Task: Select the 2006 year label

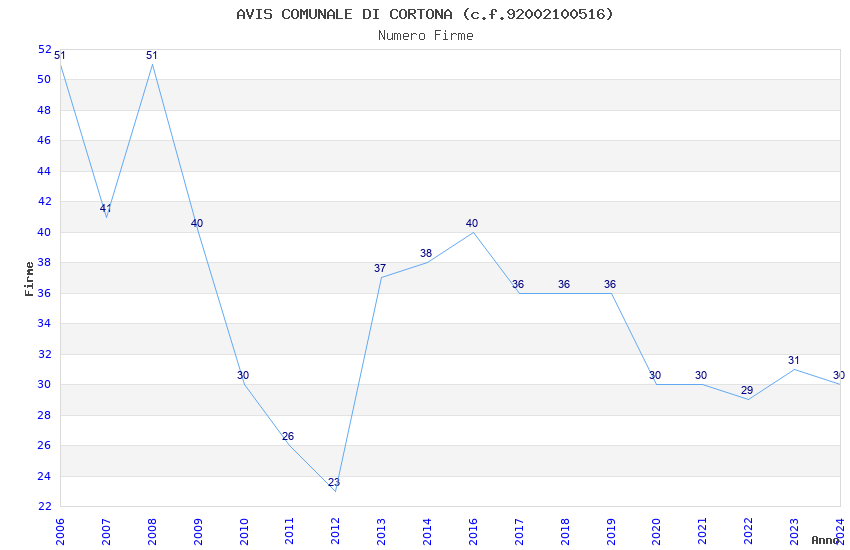Action: tap(60, 531)
